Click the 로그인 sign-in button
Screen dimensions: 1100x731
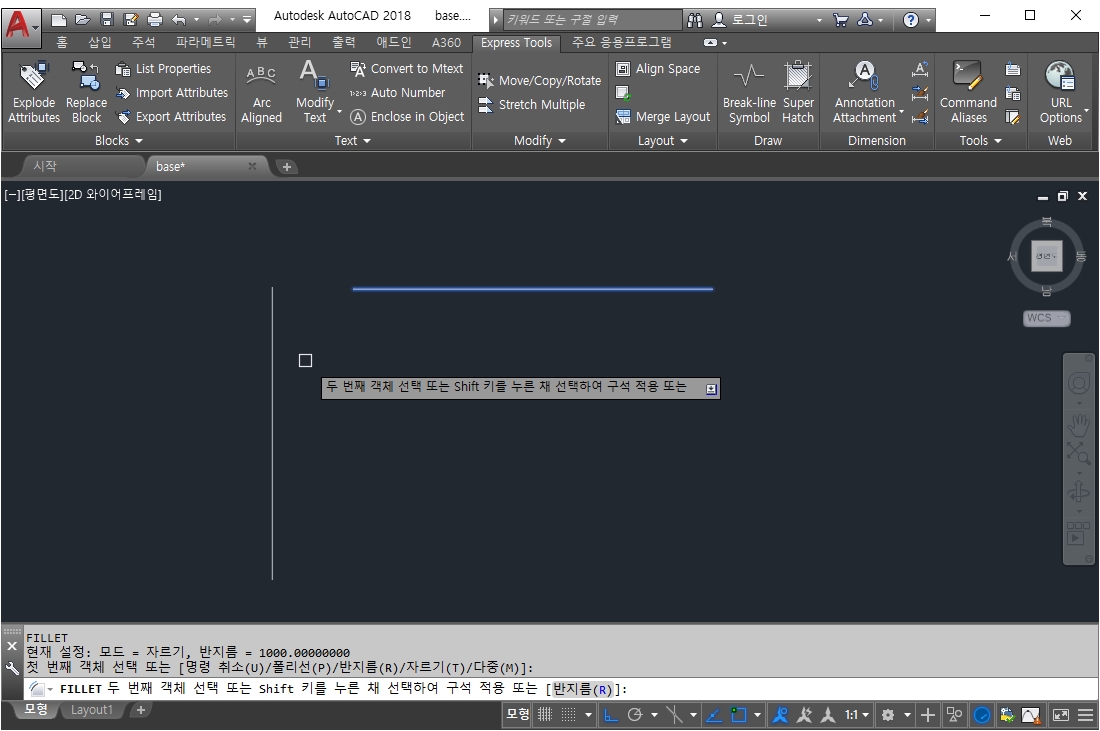pyautogui.click(x=749, y=20)
